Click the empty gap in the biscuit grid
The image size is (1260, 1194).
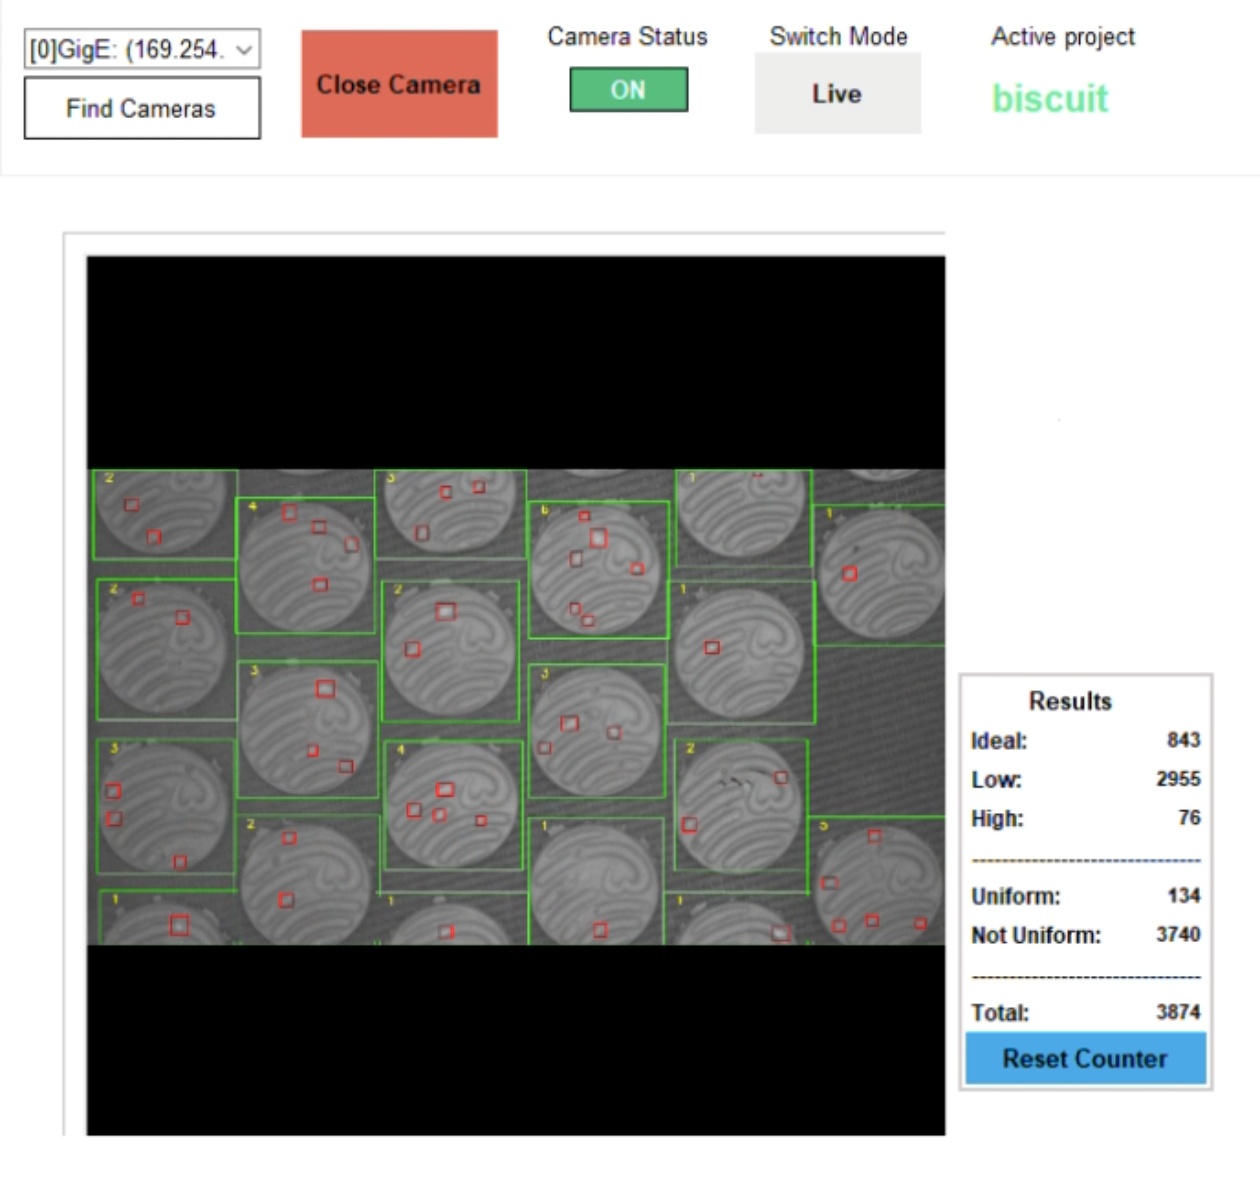[x=880, y=730]
